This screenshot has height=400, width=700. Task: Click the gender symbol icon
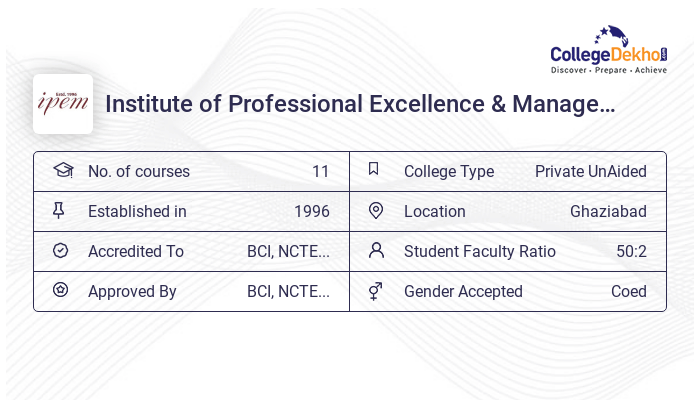point(375,291)
